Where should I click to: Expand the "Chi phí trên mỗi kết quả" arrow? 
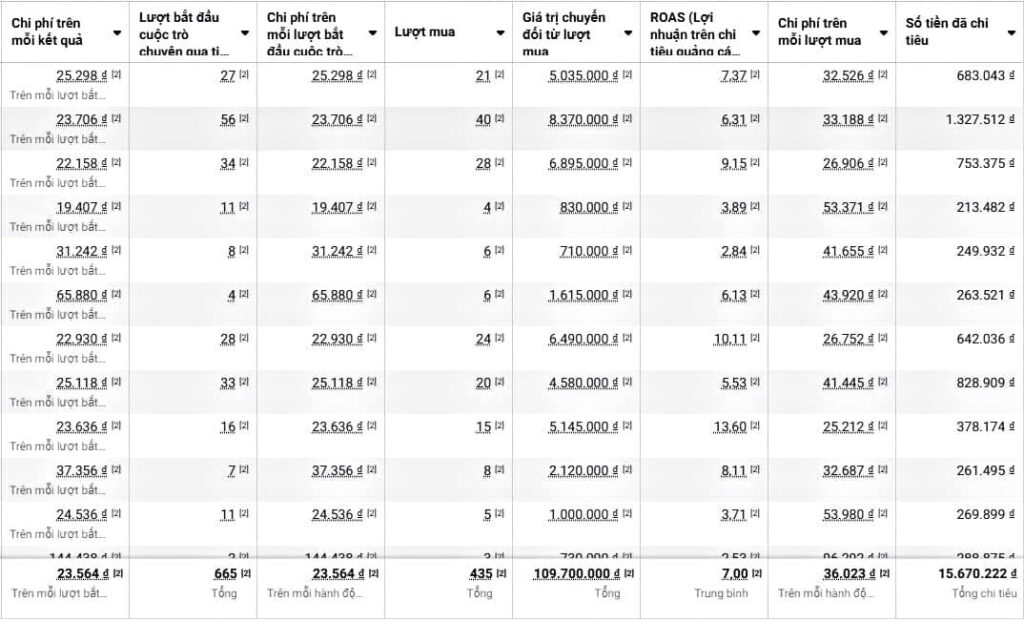(118, 33)
